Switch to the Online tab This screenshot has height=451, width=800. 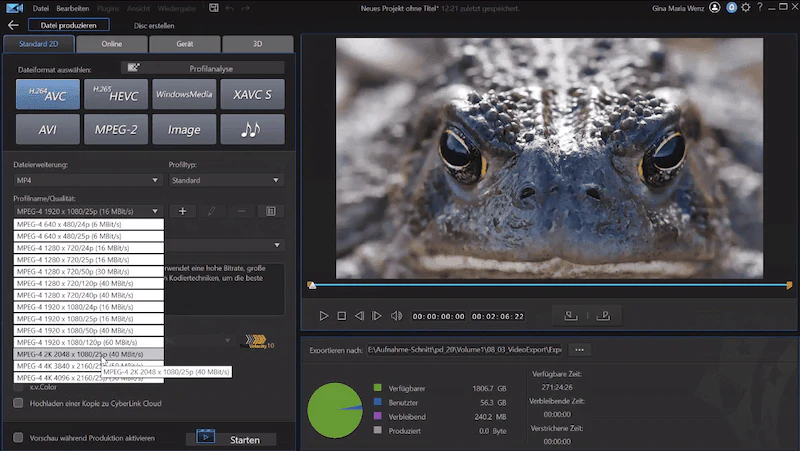(111, 44)
